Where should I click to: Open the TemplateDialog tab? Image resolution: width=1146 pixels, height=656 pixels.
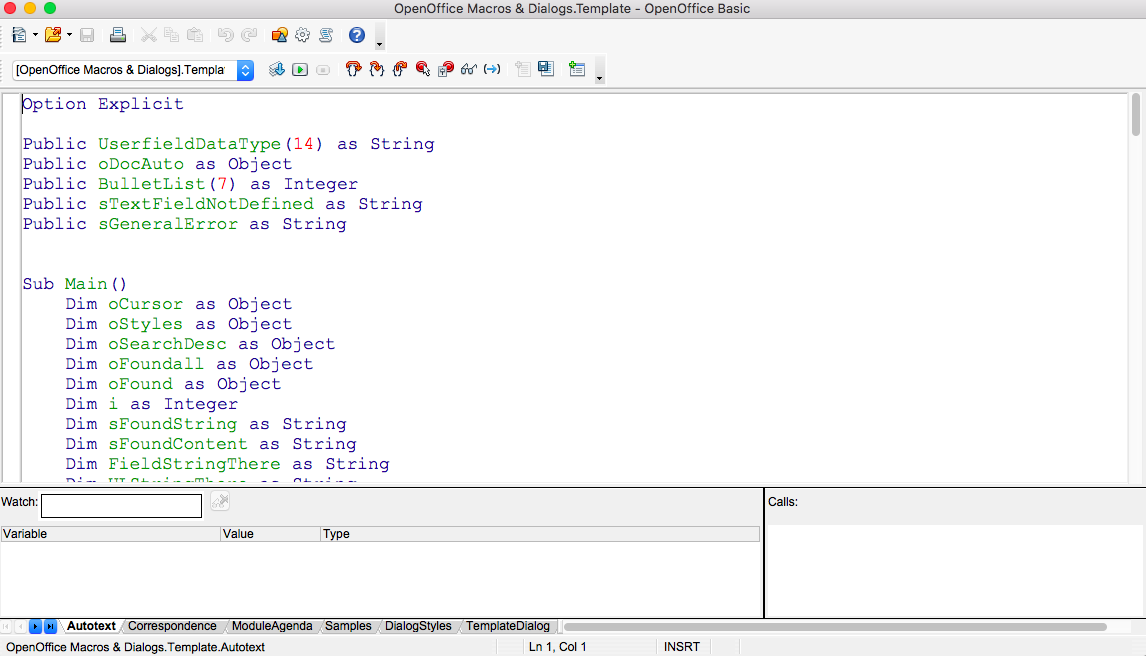[507, 626]
